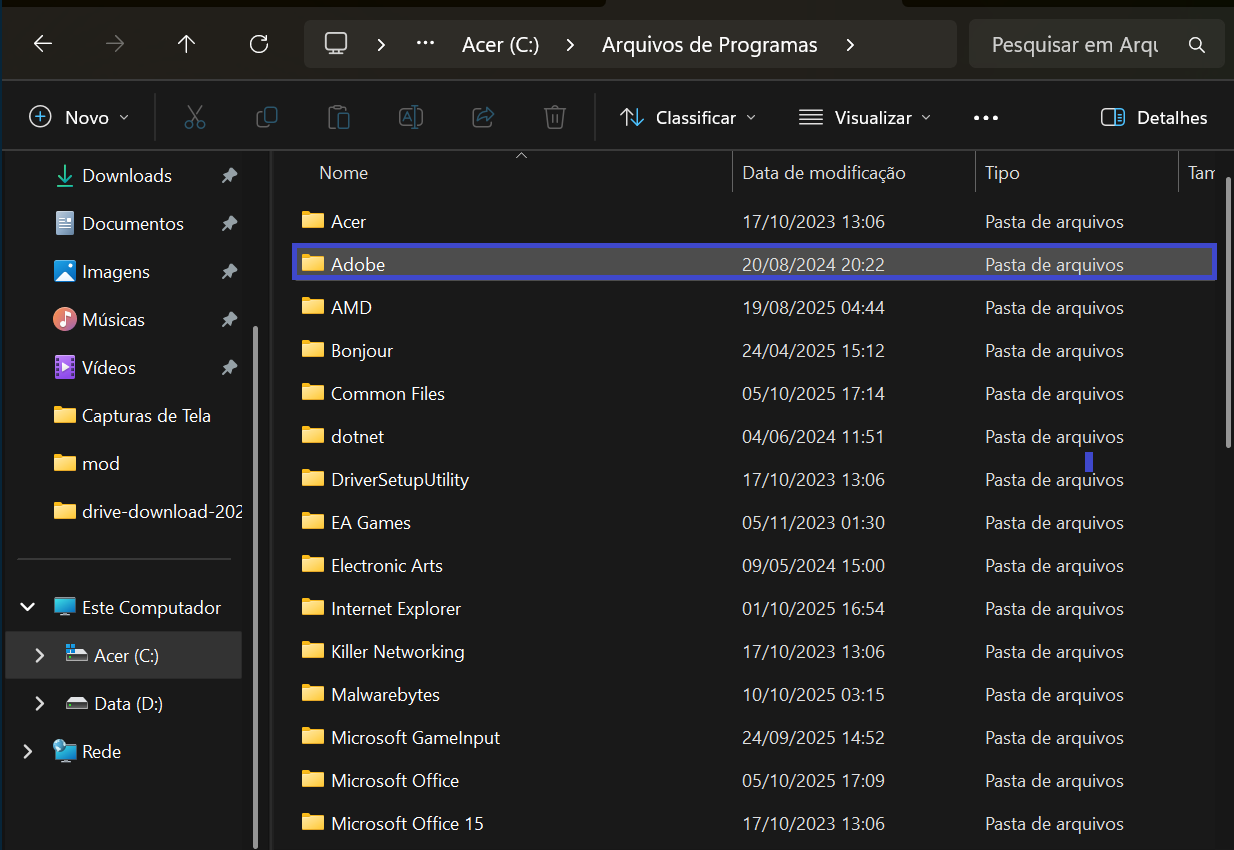Open the more options ellipsis menu
The image size is (1234, 850).
point(986,118)
